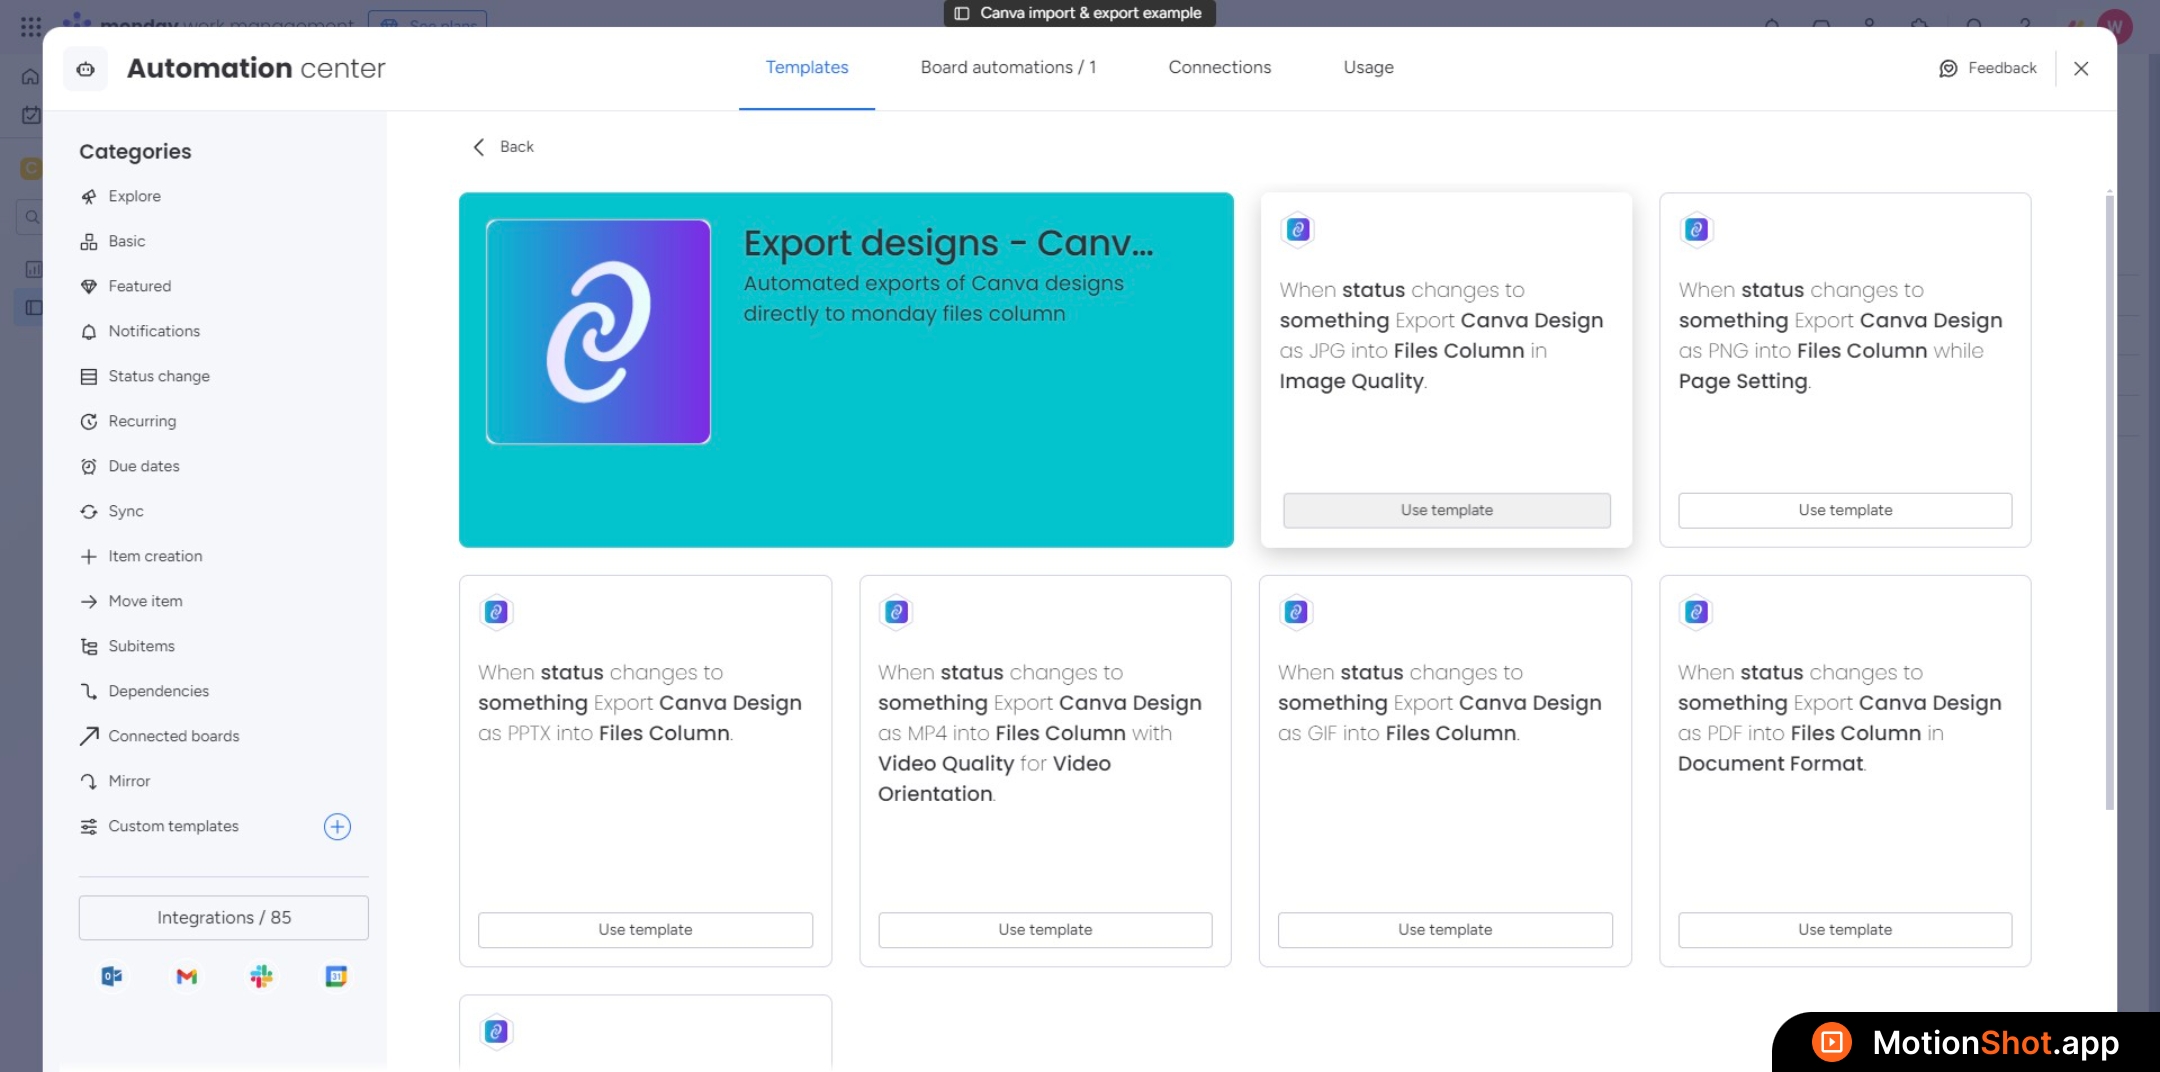Use template for MP4 export
The image size is (2160, 1072).
[x=1045, y=930]
